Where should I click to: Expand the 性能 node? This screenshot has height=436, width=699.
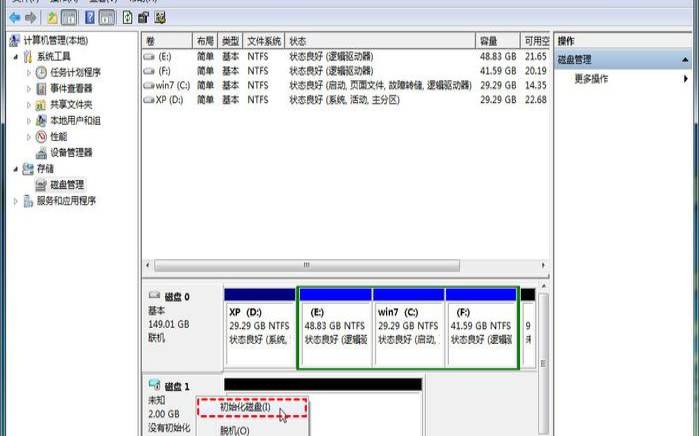[29, 137]
